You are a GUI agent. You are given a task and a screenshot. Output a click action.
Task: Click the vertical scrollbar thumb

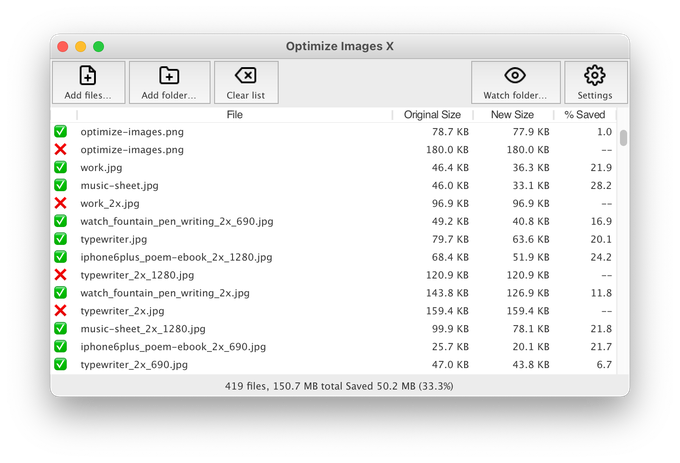pyautogui.click(x=623, y=138)
